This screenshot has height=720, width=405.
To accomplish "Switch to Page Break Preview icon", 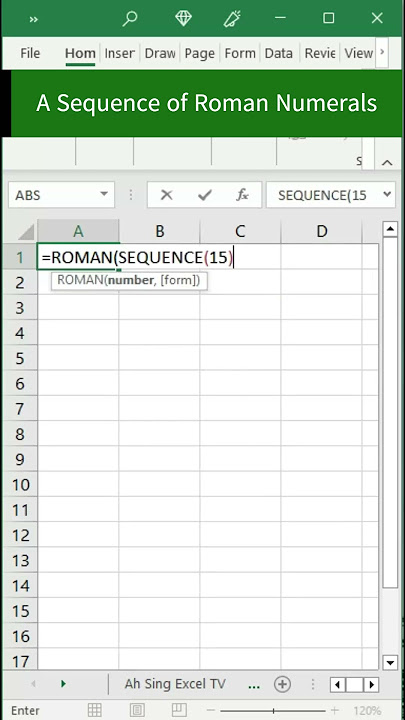I will (179, 710).
